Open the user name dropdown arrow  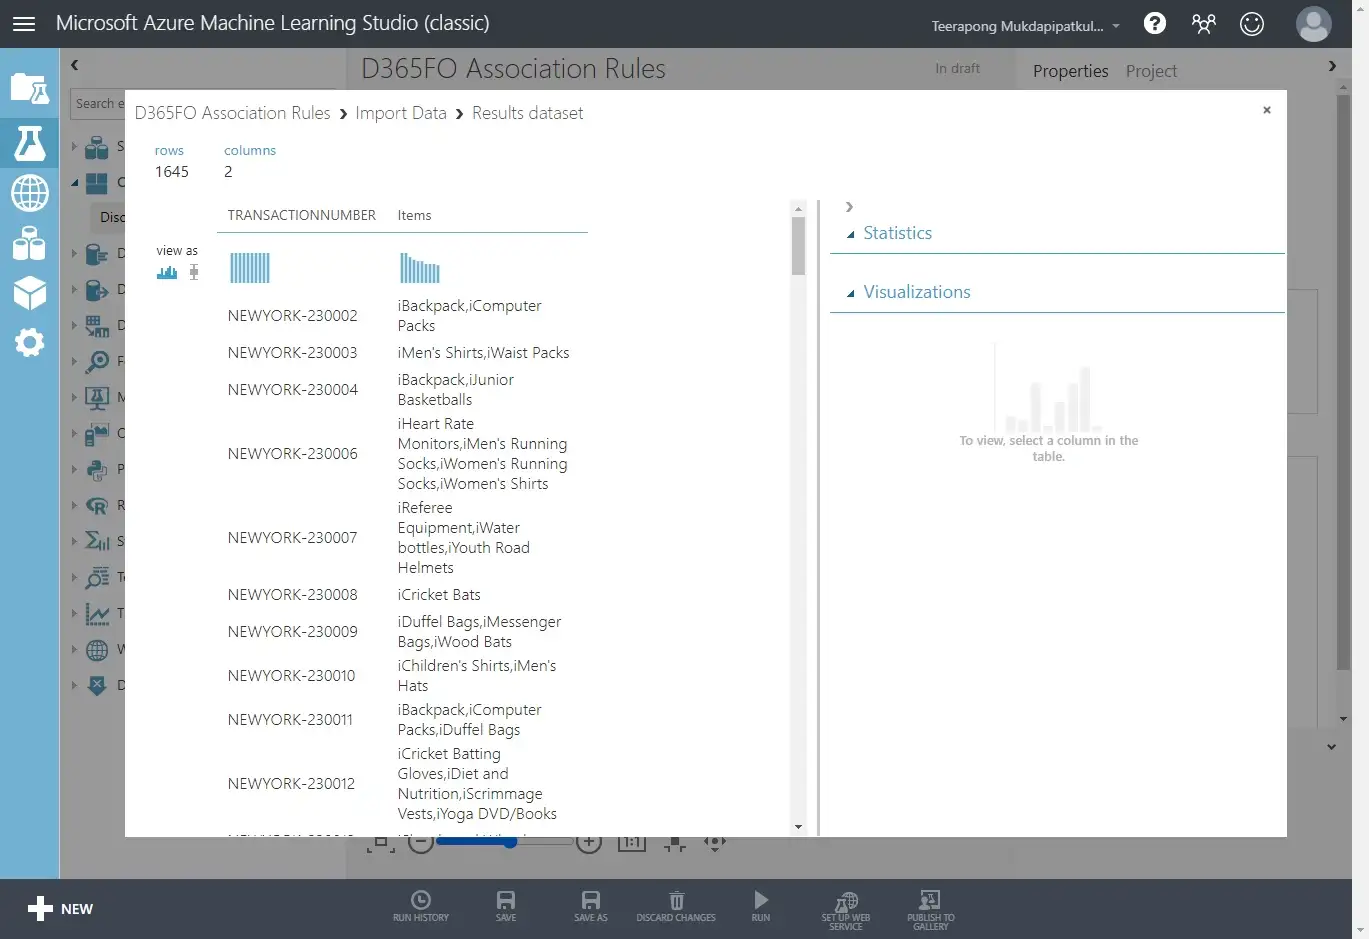(x=1116, y=26)
